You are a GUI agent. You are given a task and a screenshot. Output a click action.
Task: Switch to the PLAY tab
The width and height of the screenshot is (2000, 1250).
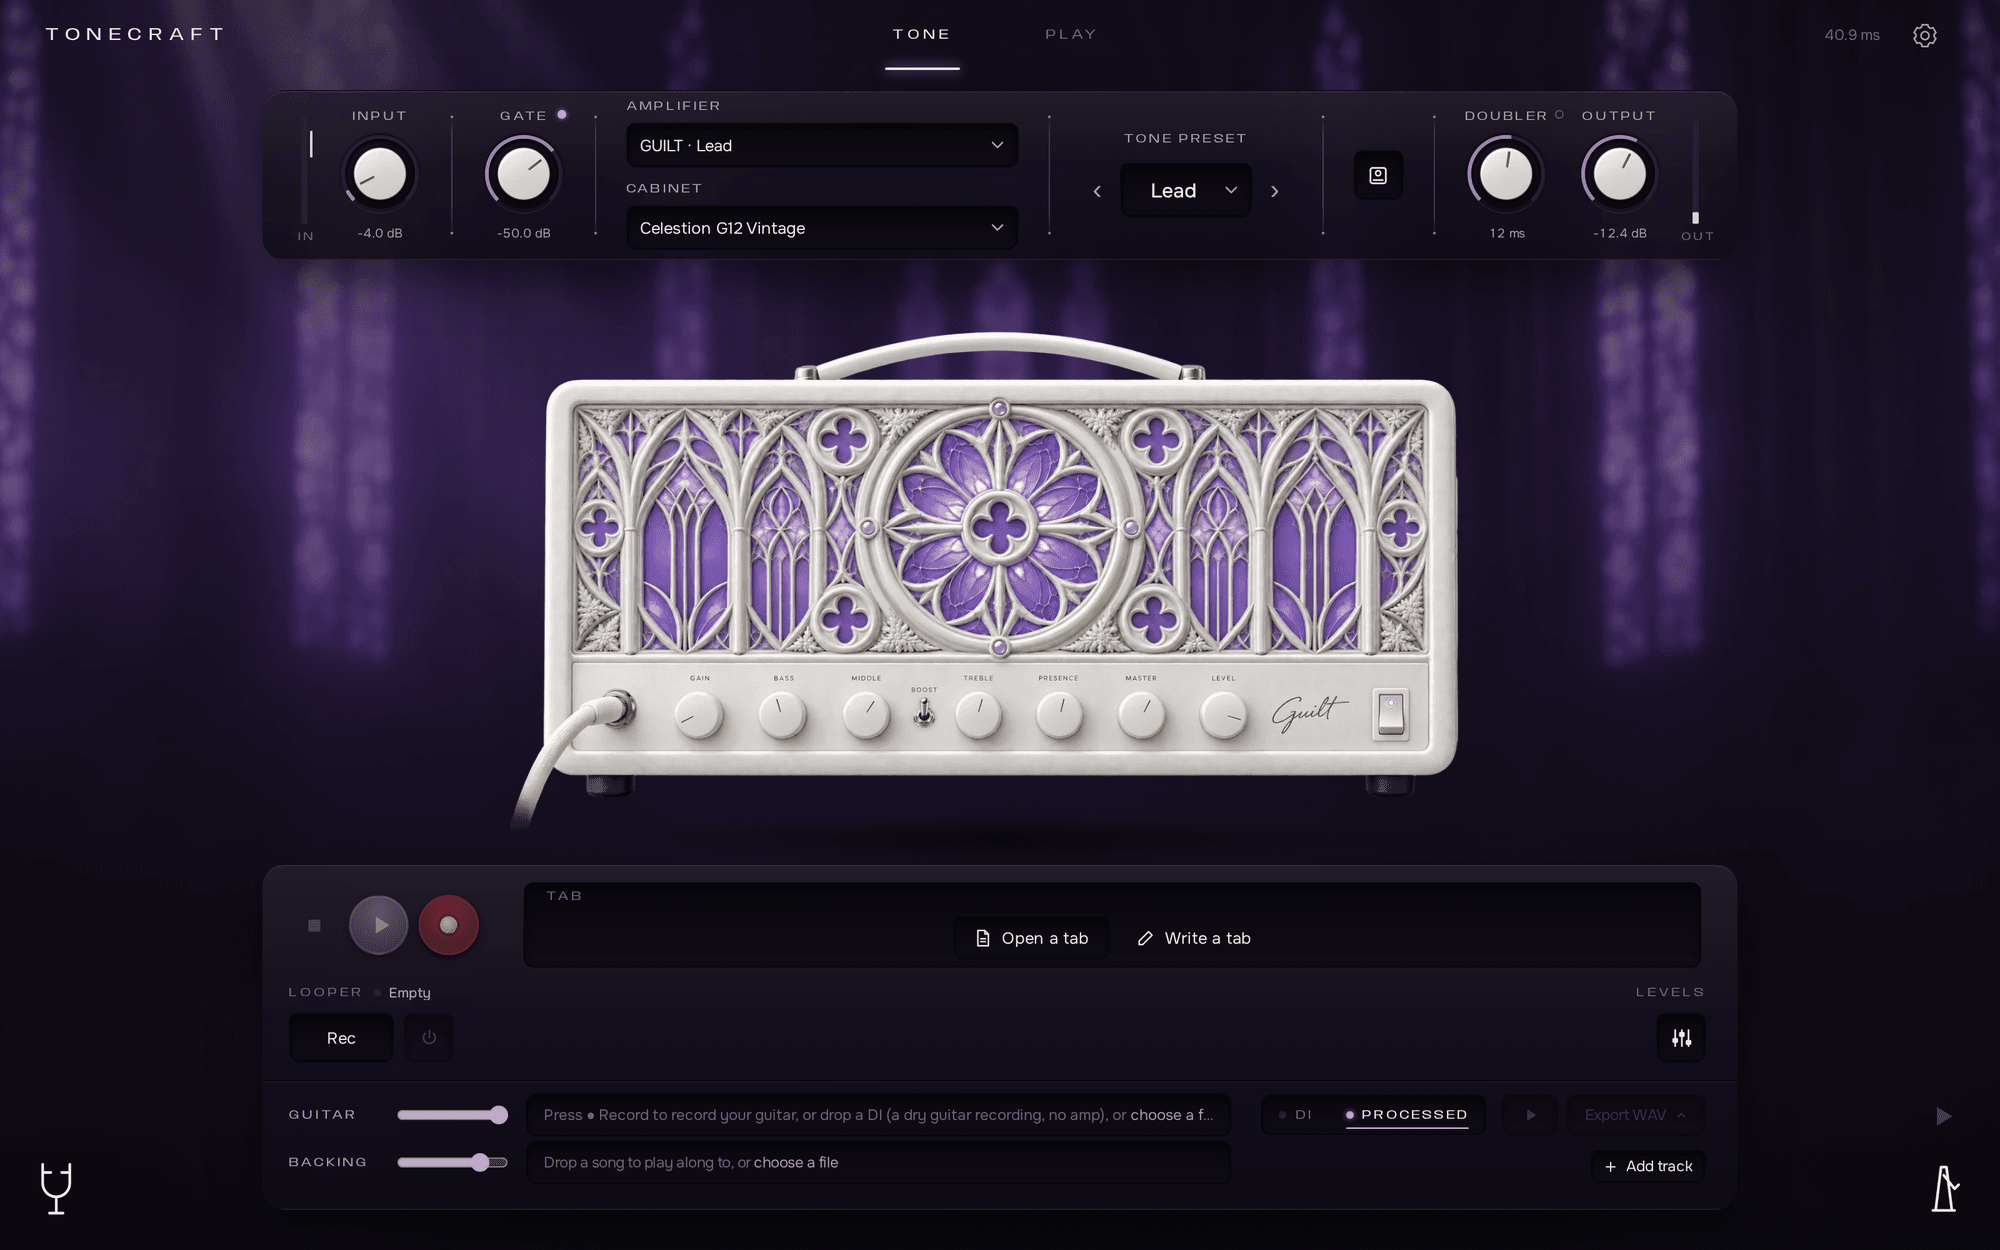(x=1071, y=35)
